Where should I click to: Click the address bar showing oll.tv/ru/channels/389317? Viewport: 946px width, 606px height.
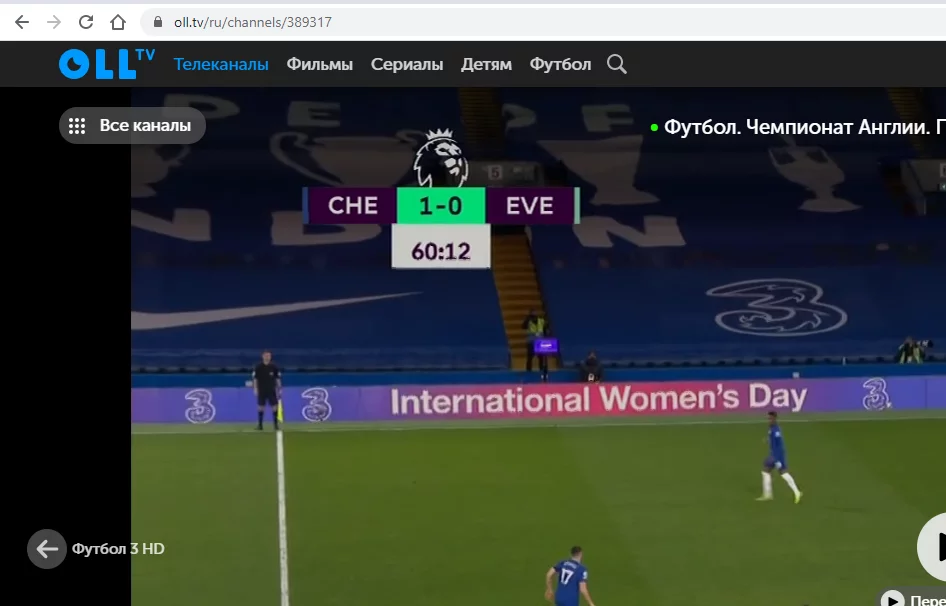(x=543, y=22)
